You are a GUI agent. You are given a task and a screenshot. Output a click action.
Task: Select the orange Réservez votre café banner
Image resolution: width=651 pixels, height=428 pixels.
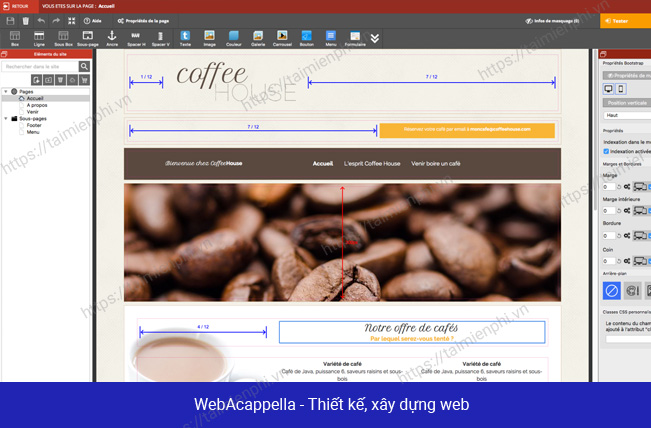click(467, 130)
